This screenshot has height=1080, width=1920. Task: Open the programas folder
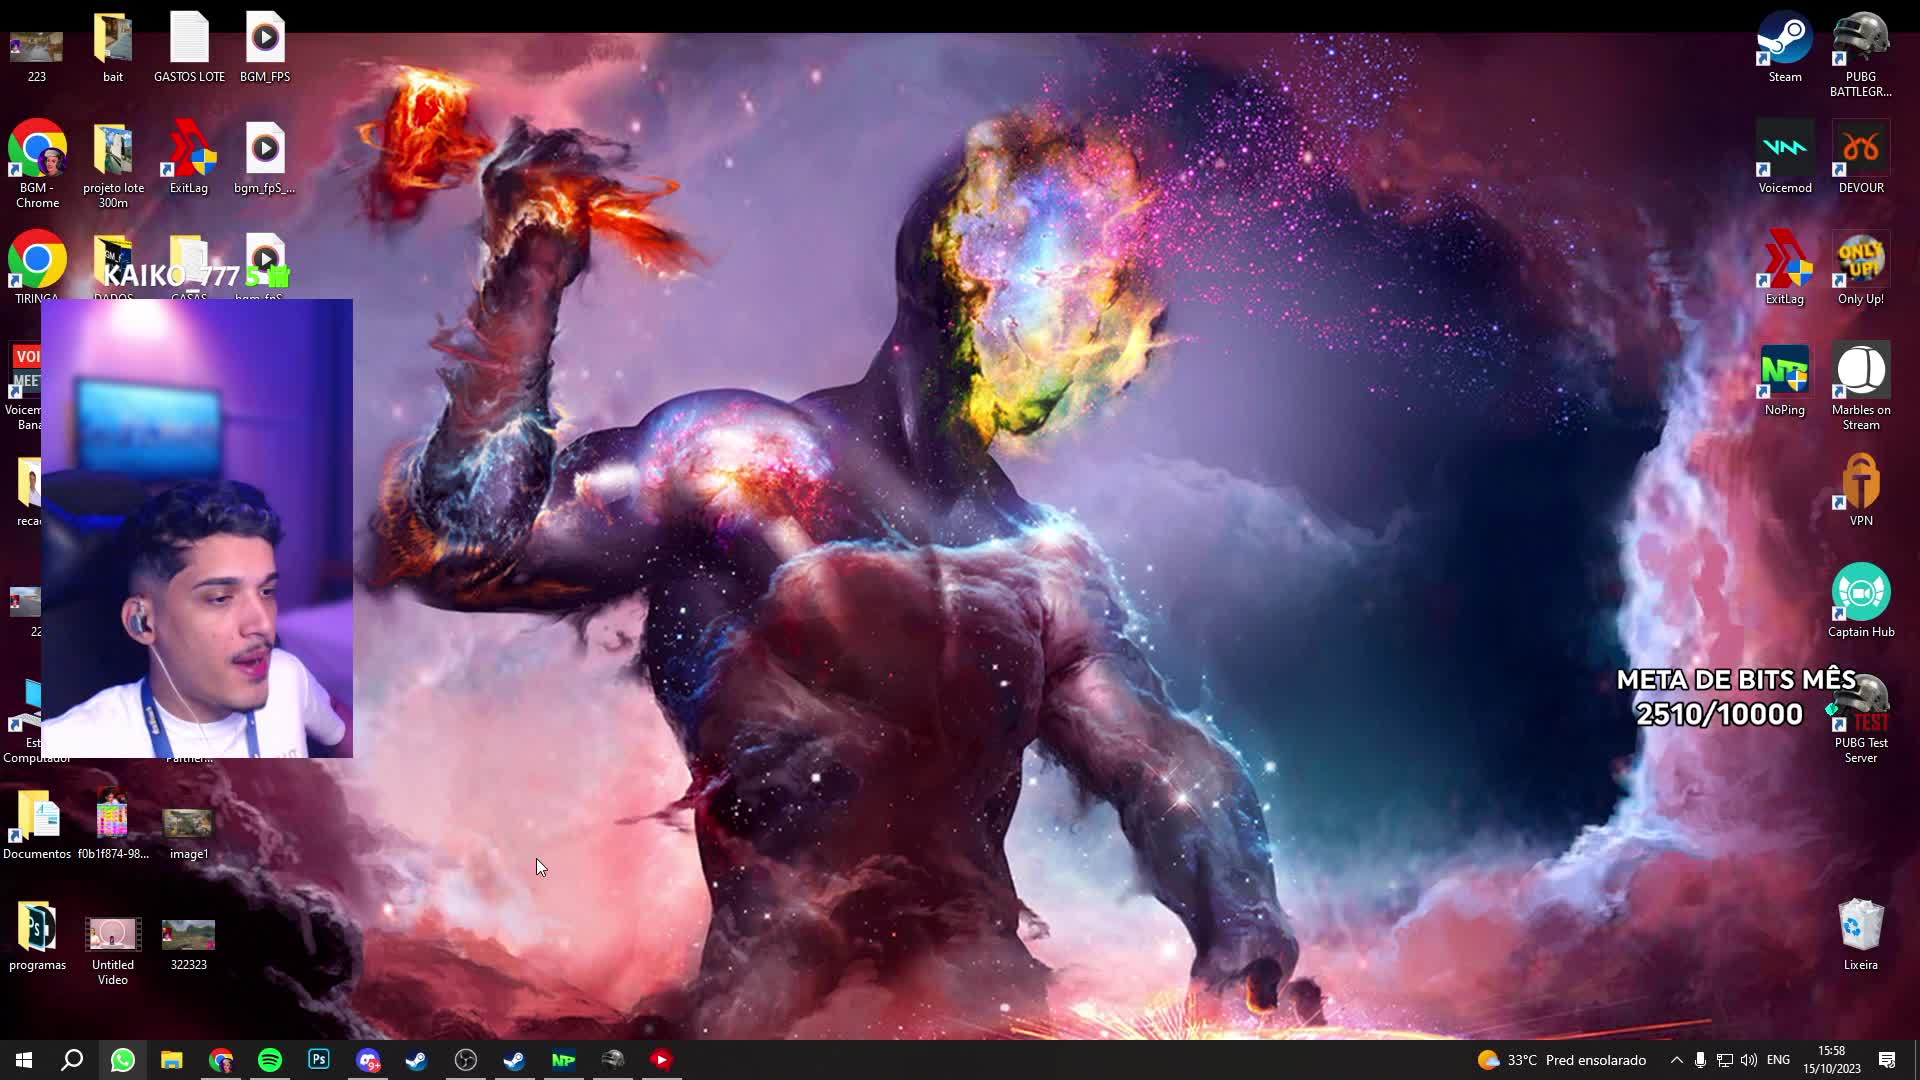click(37, 935)
